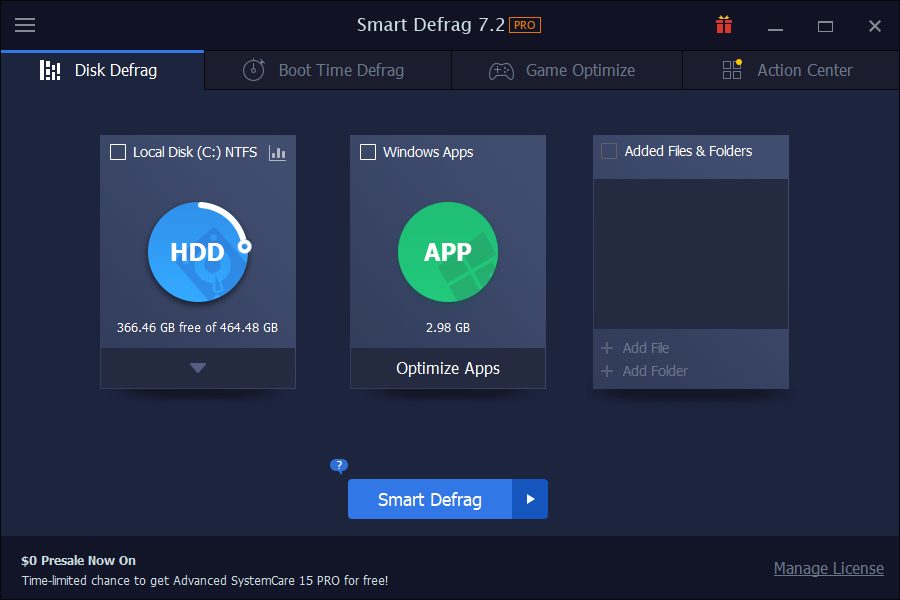Click '366.46 GB free of 464.48 GB' text
This screenshot has width=900, height=600.
coord(197,328)
